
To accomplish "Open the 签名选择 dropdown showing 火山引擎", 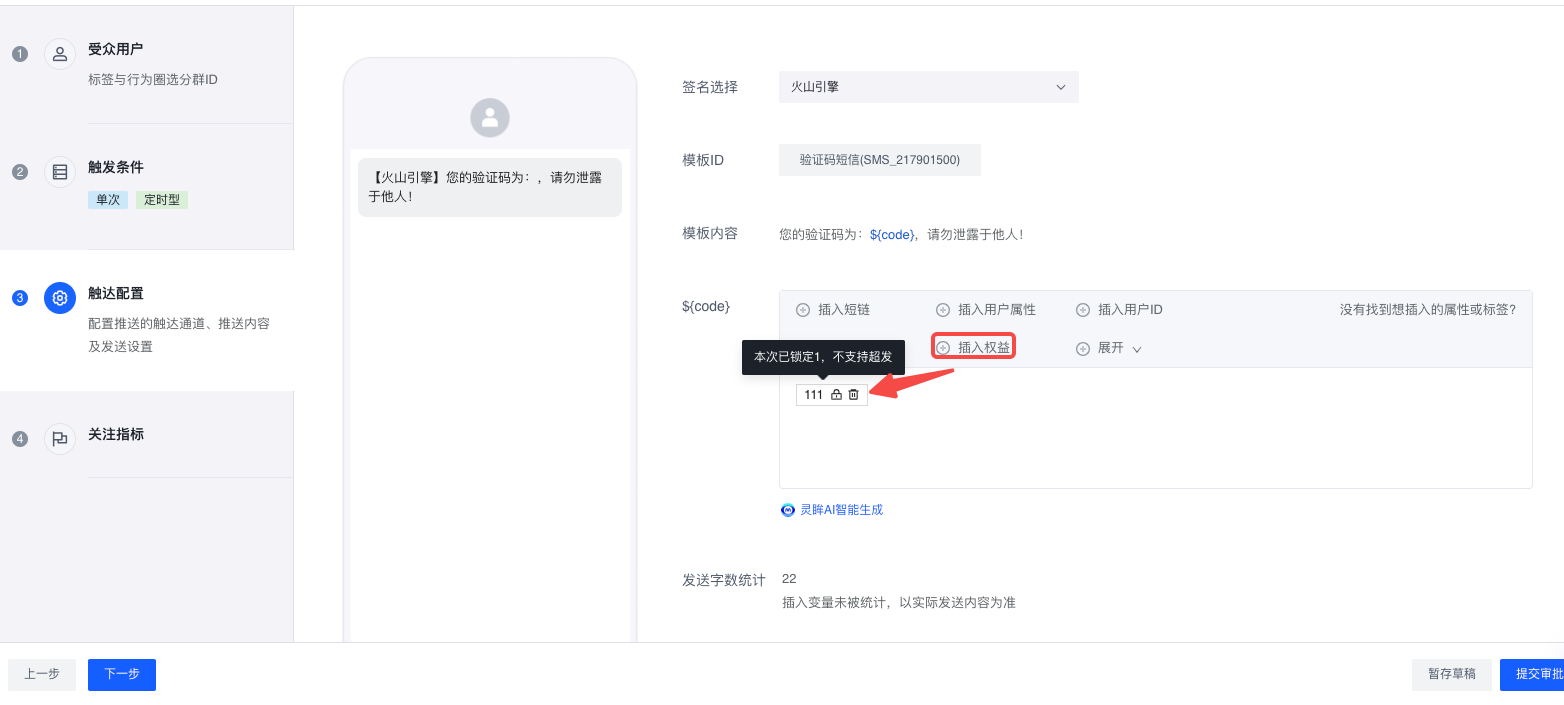I will click(928, 87).
